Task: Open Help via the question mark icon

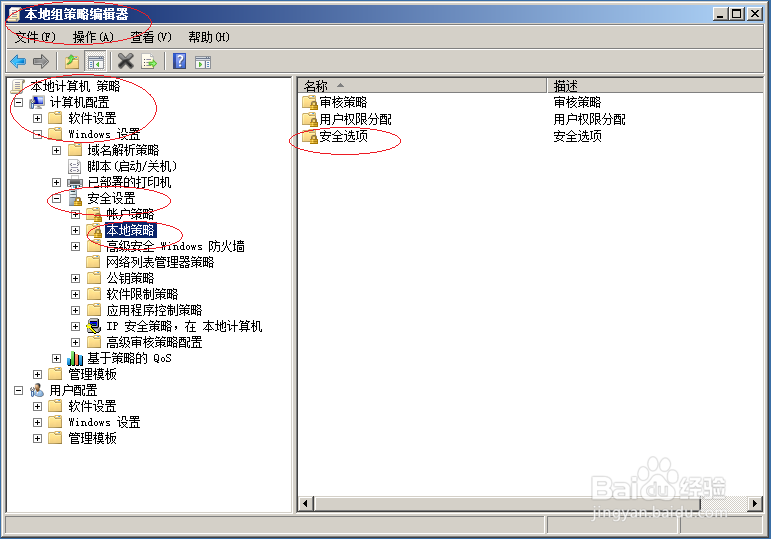Action: [x=180, y=61]
